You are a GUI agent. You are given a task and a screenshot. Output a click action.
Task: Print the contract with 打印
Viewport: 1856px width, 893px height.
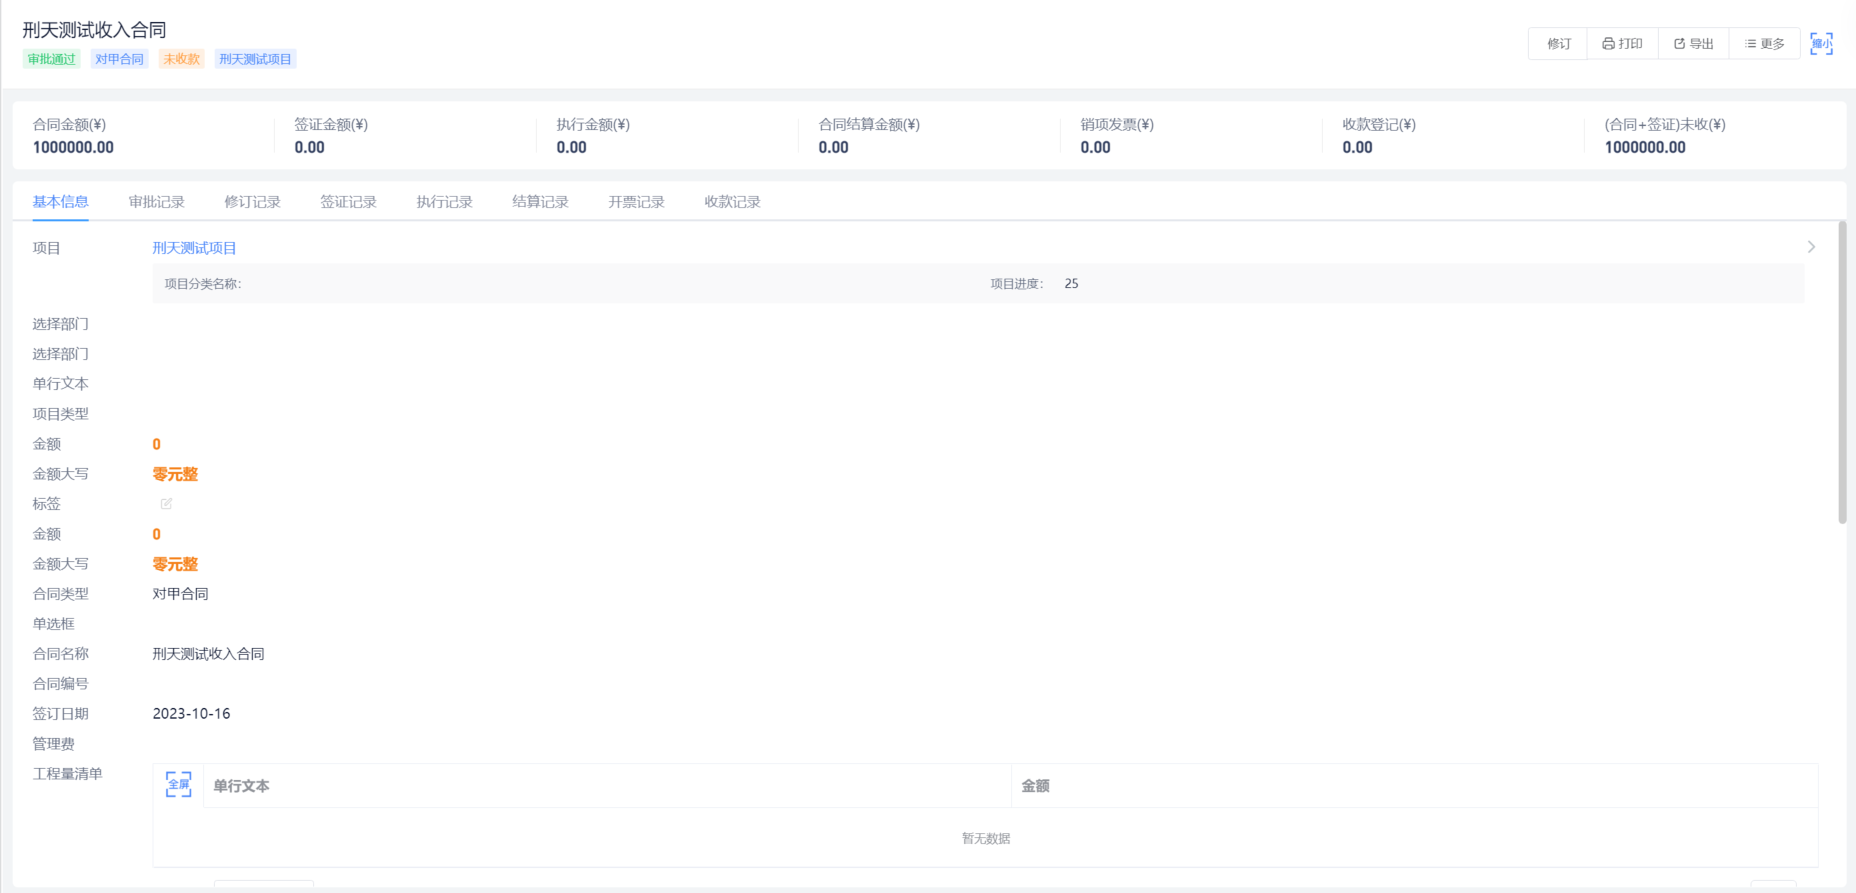click(1622, 44)
